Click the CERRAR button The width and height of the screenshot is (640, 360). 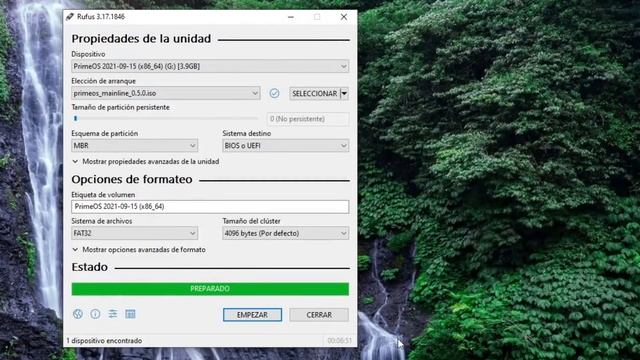point(319,315)
